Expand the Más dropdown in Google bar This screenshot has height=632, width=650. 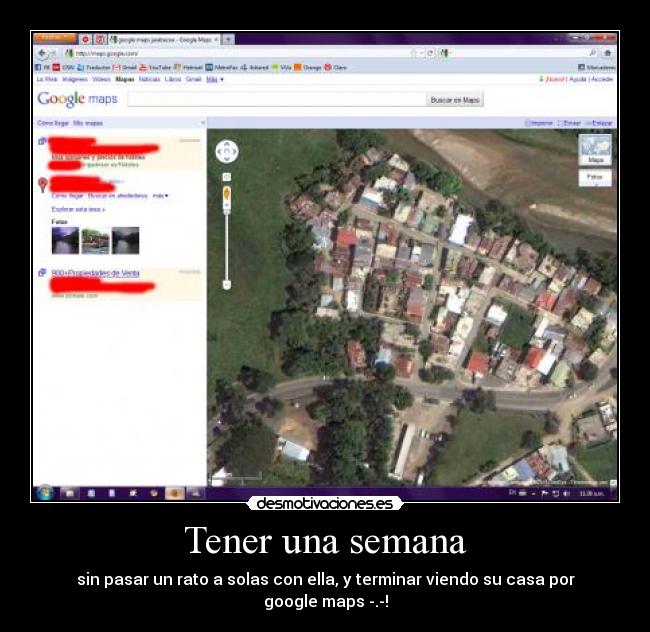click(x=215, y=79)
